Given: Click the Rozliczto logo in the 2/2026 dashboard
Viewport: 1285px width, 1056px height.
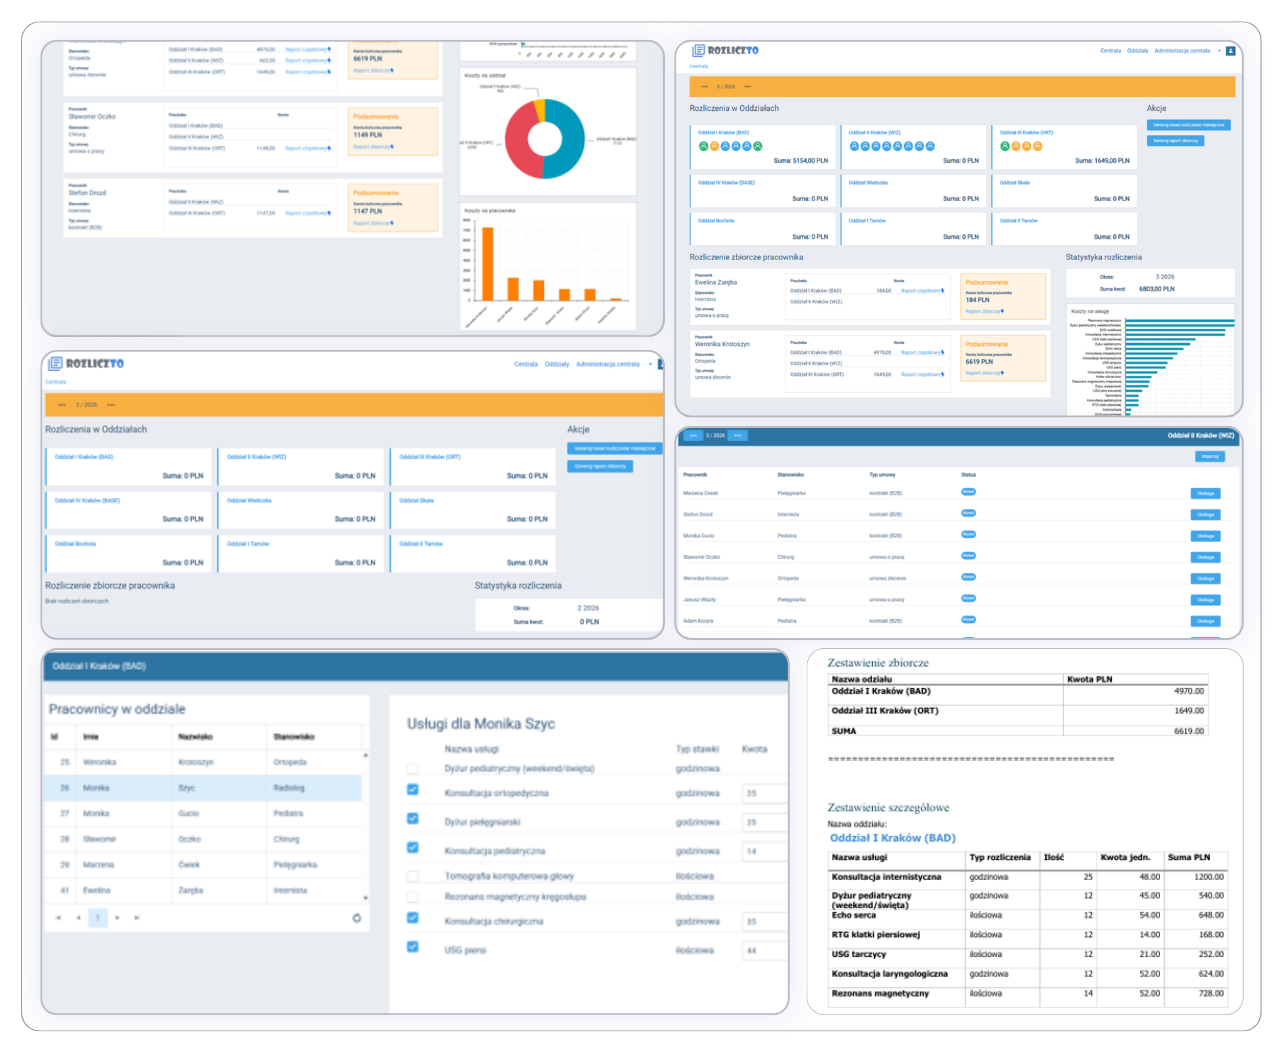Looking at the screenshot, I should click(x=86, y=364).
